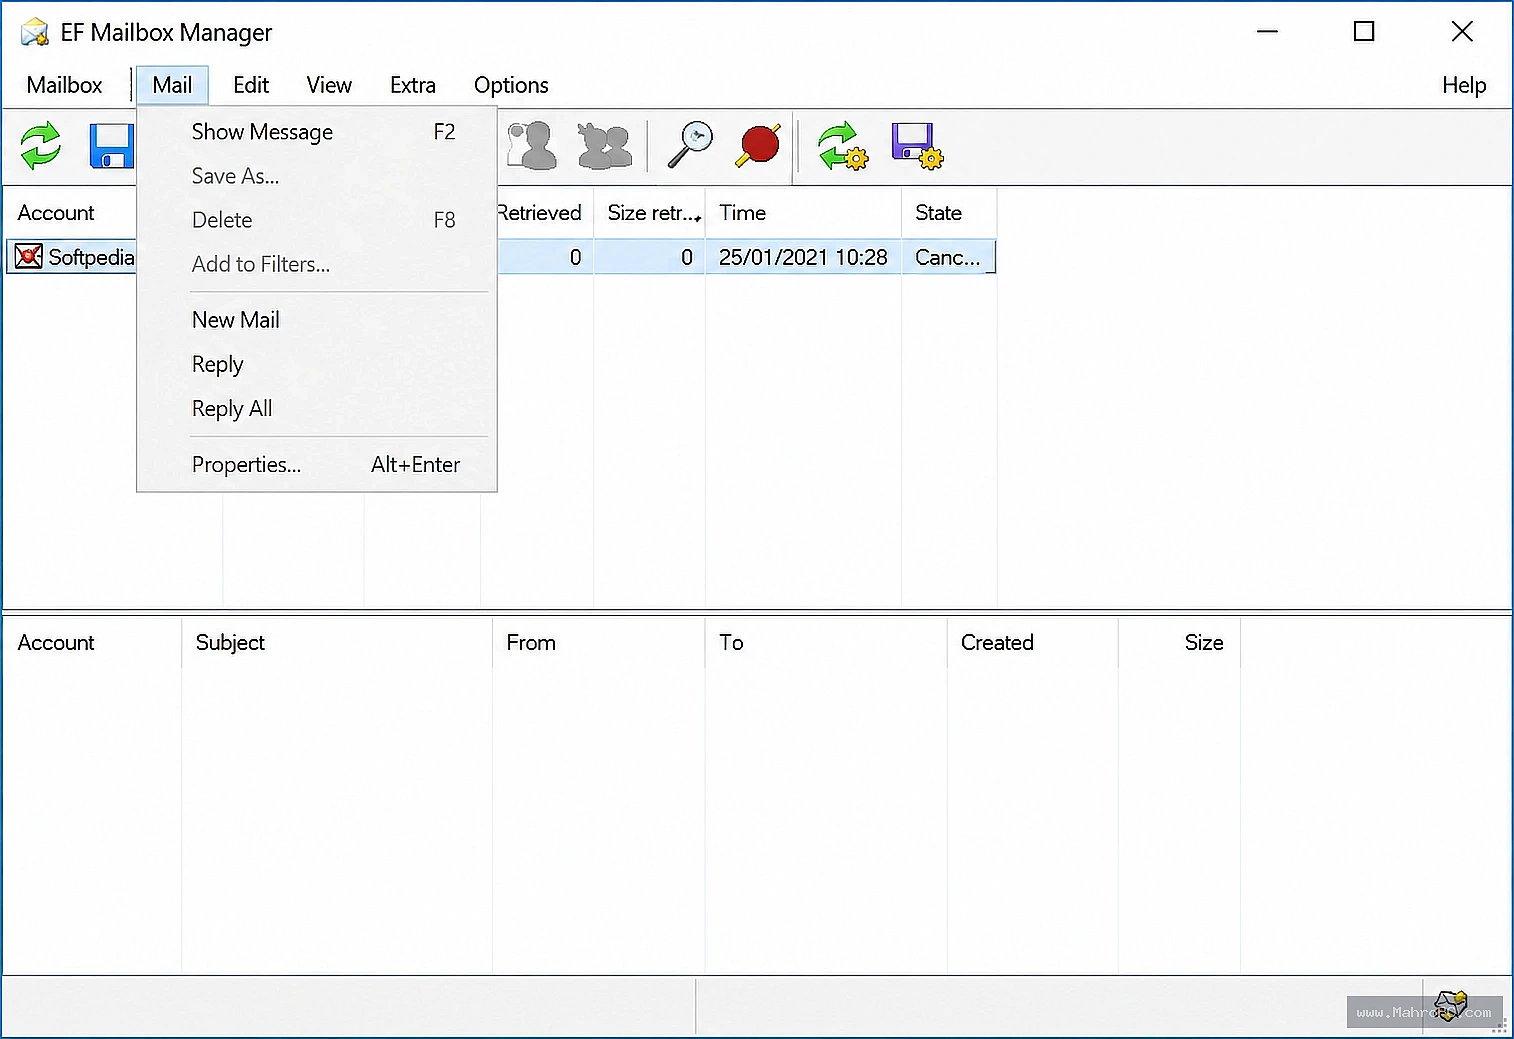Sort by Size retr... column header

pos(650,213)
